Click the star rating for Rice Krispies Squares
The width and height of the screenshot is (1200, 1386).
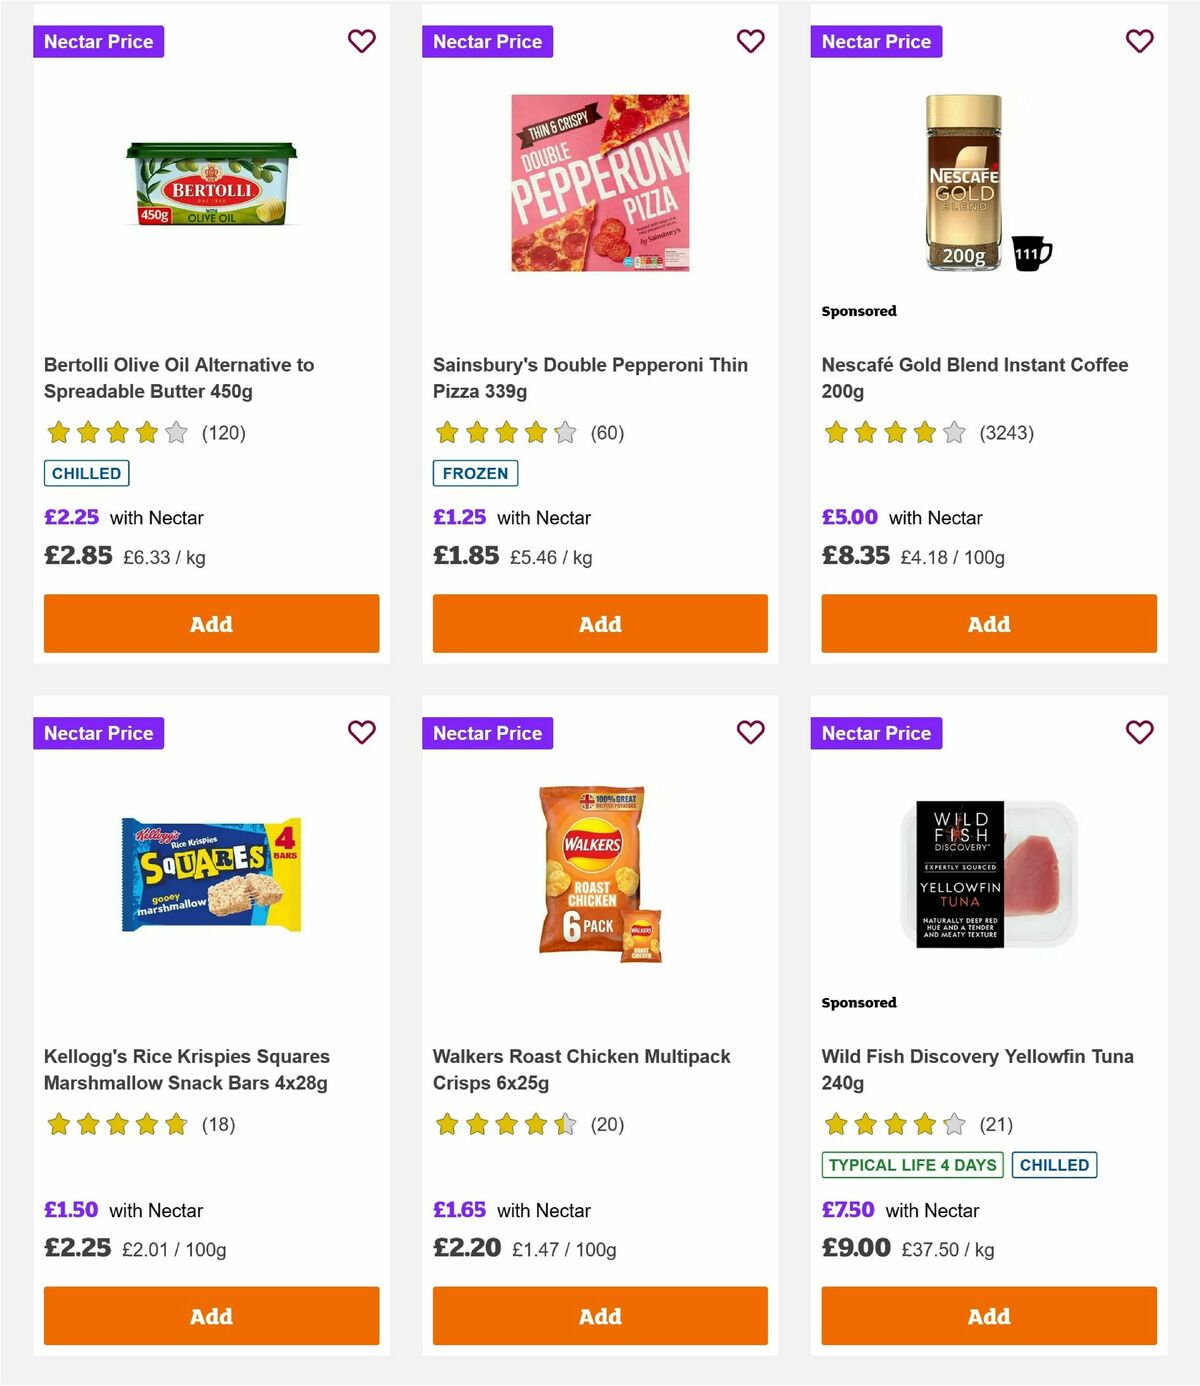pyautogui.click(x=115, y=1124)
